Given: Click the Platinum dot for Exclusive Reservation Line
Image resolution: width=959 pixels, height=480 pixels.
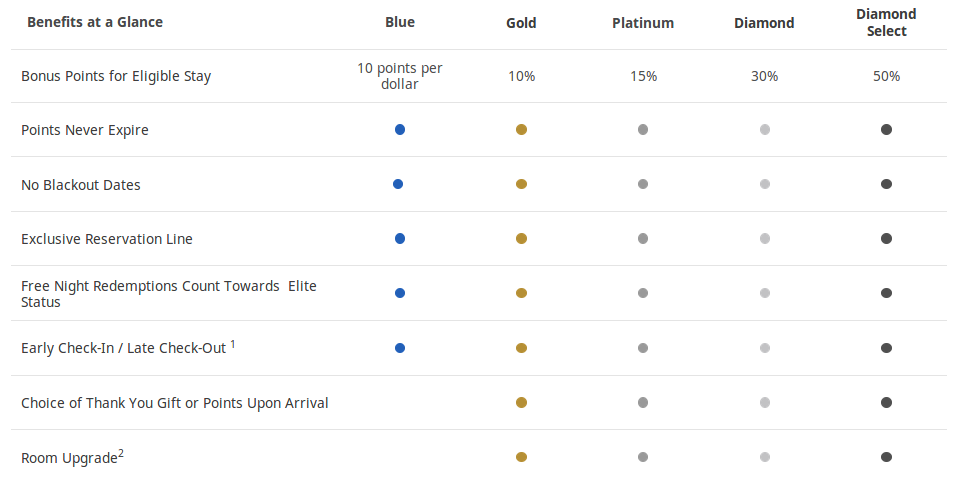Looking at the screenshot, I should (643, 238).
